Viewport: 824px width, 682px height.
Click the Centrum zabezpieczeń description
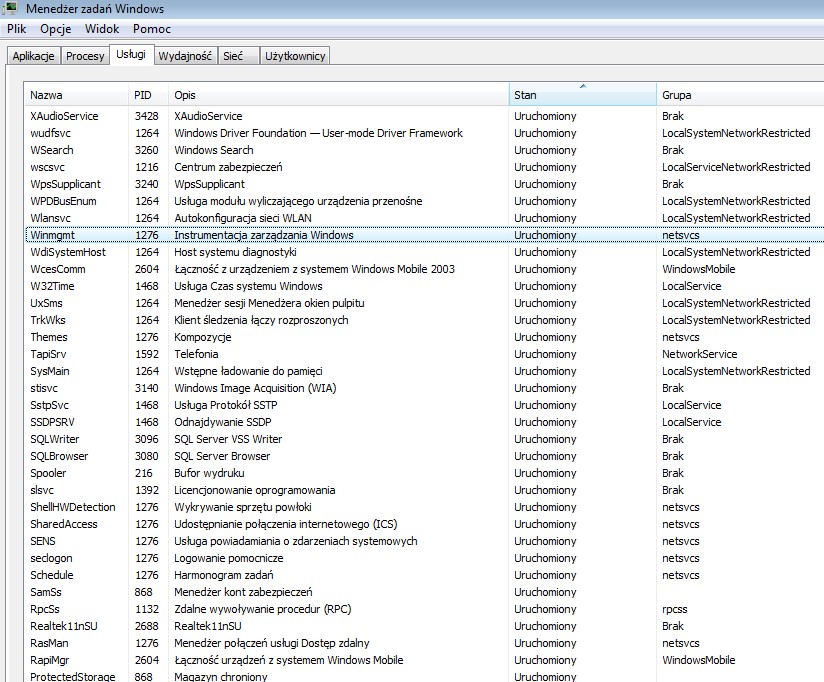pyautogui.click(x=228, y=167)
